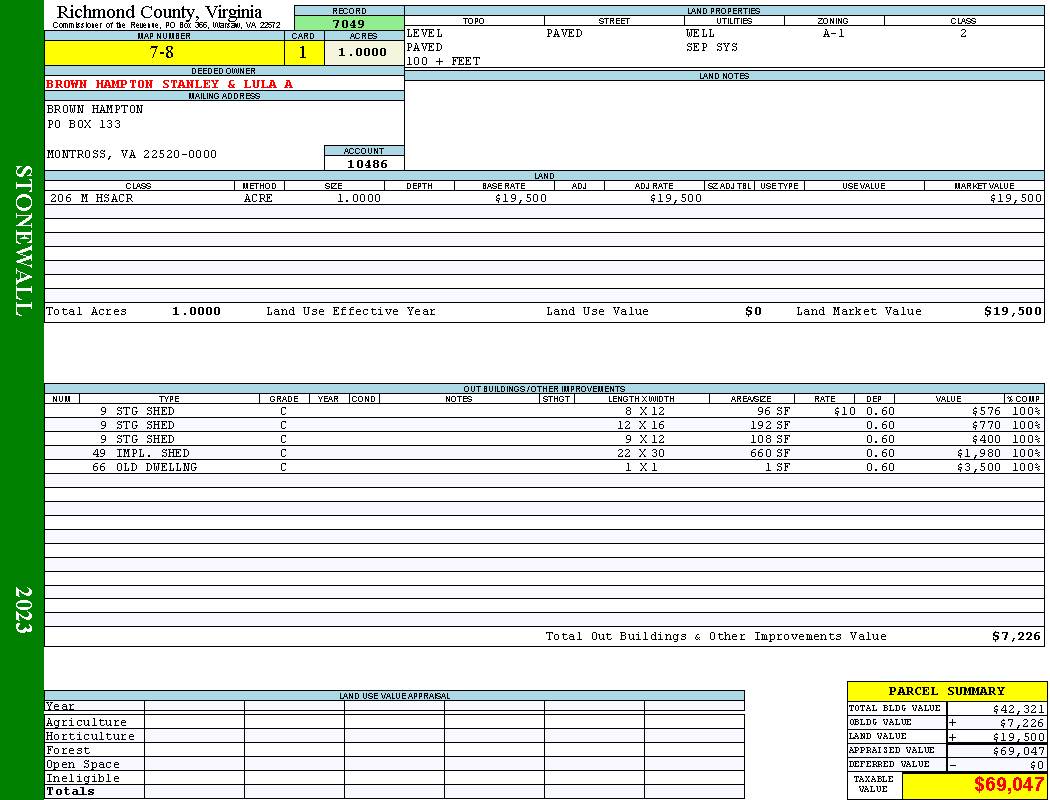
Task: Select the 100 + FEET entry
Action: 443,62
